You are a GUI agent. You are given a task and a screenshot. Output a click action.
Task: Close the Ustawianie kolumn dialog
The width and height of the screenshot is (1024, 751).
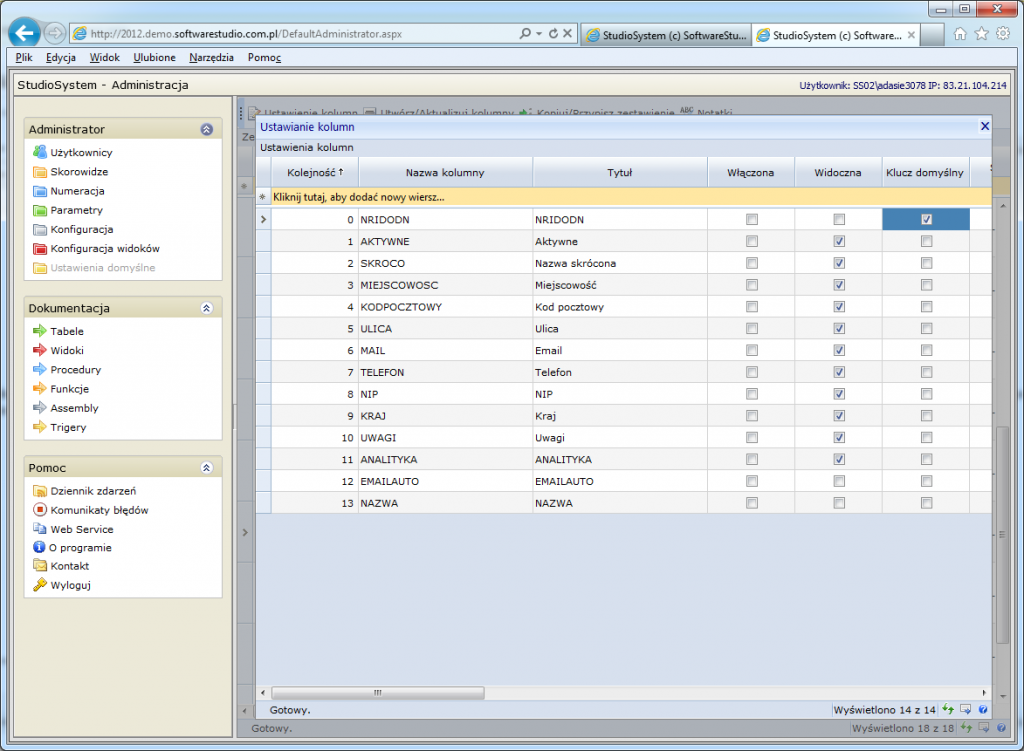(984, 127)
